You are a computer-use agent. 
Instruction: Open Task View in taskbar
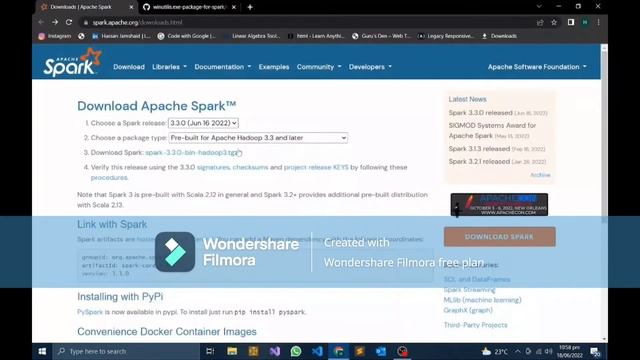click(210, 351)
